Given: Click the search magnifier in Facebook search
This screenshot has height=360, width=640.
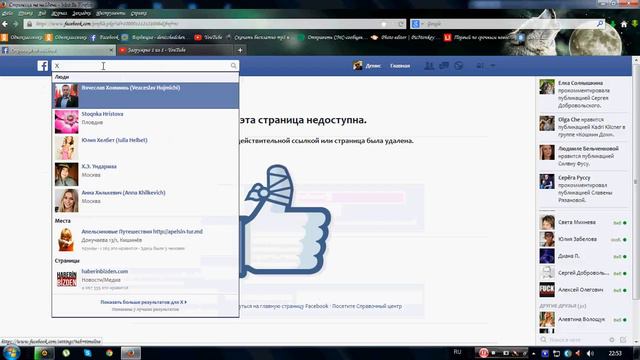Looking at the screenshot, I should [x=233, y=66].
